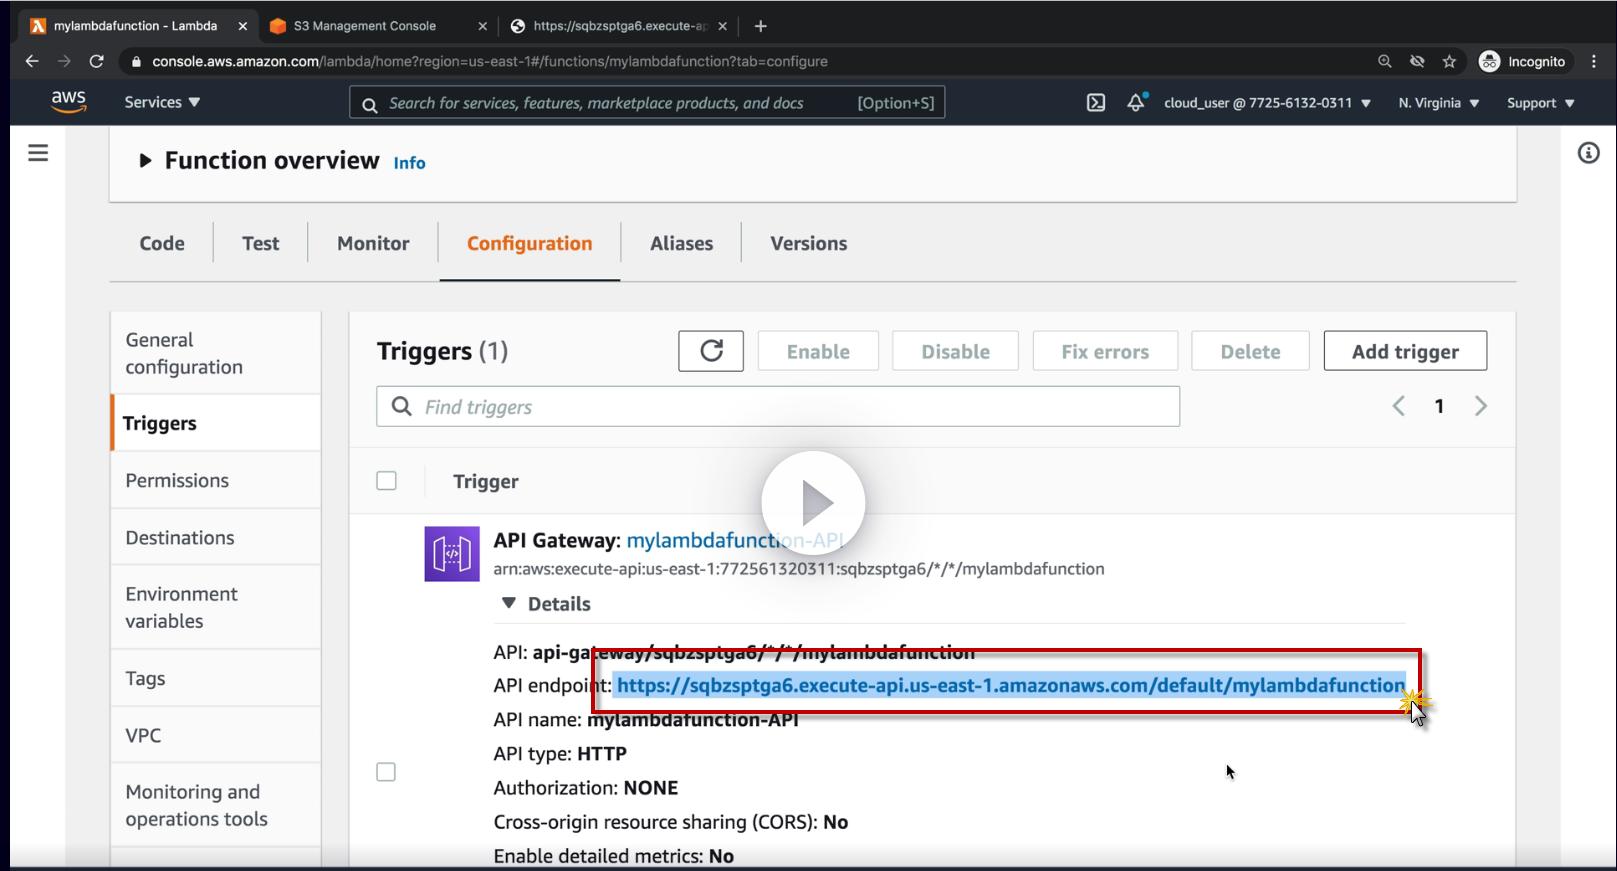This screenshot has width=1617, height=871.
Task: Switch to the Versions tab
Action: tap(808, 243)
